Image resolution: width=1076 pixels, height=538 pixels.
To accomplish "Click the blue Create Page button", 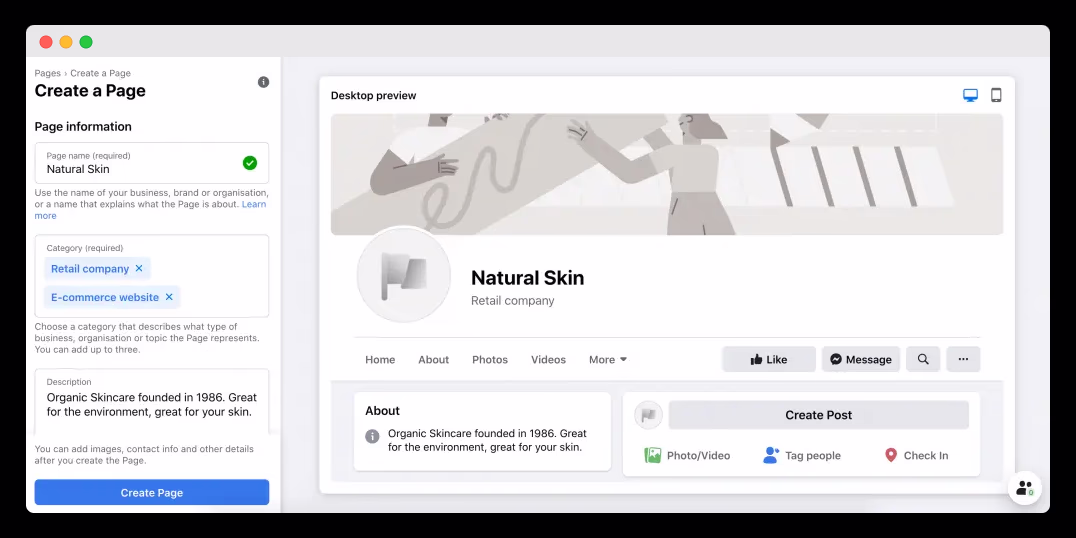I will click(x=152, y=493).
